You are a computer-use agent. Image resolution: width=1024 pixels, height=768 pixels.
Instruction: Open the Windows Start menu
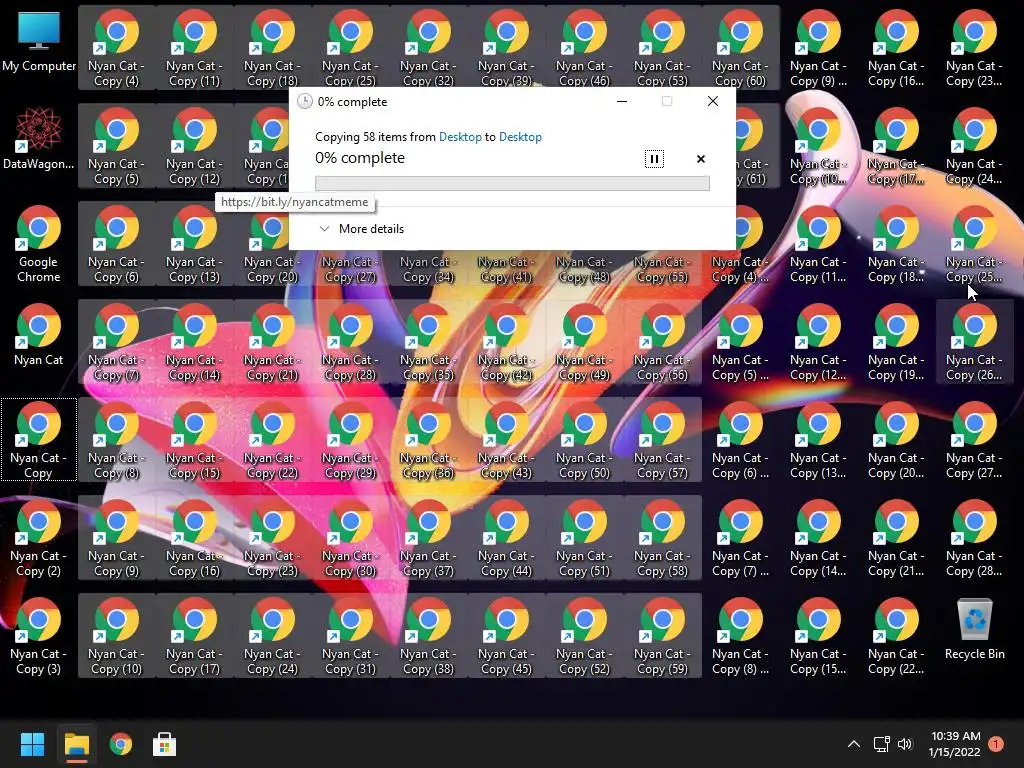click(32, 744)
